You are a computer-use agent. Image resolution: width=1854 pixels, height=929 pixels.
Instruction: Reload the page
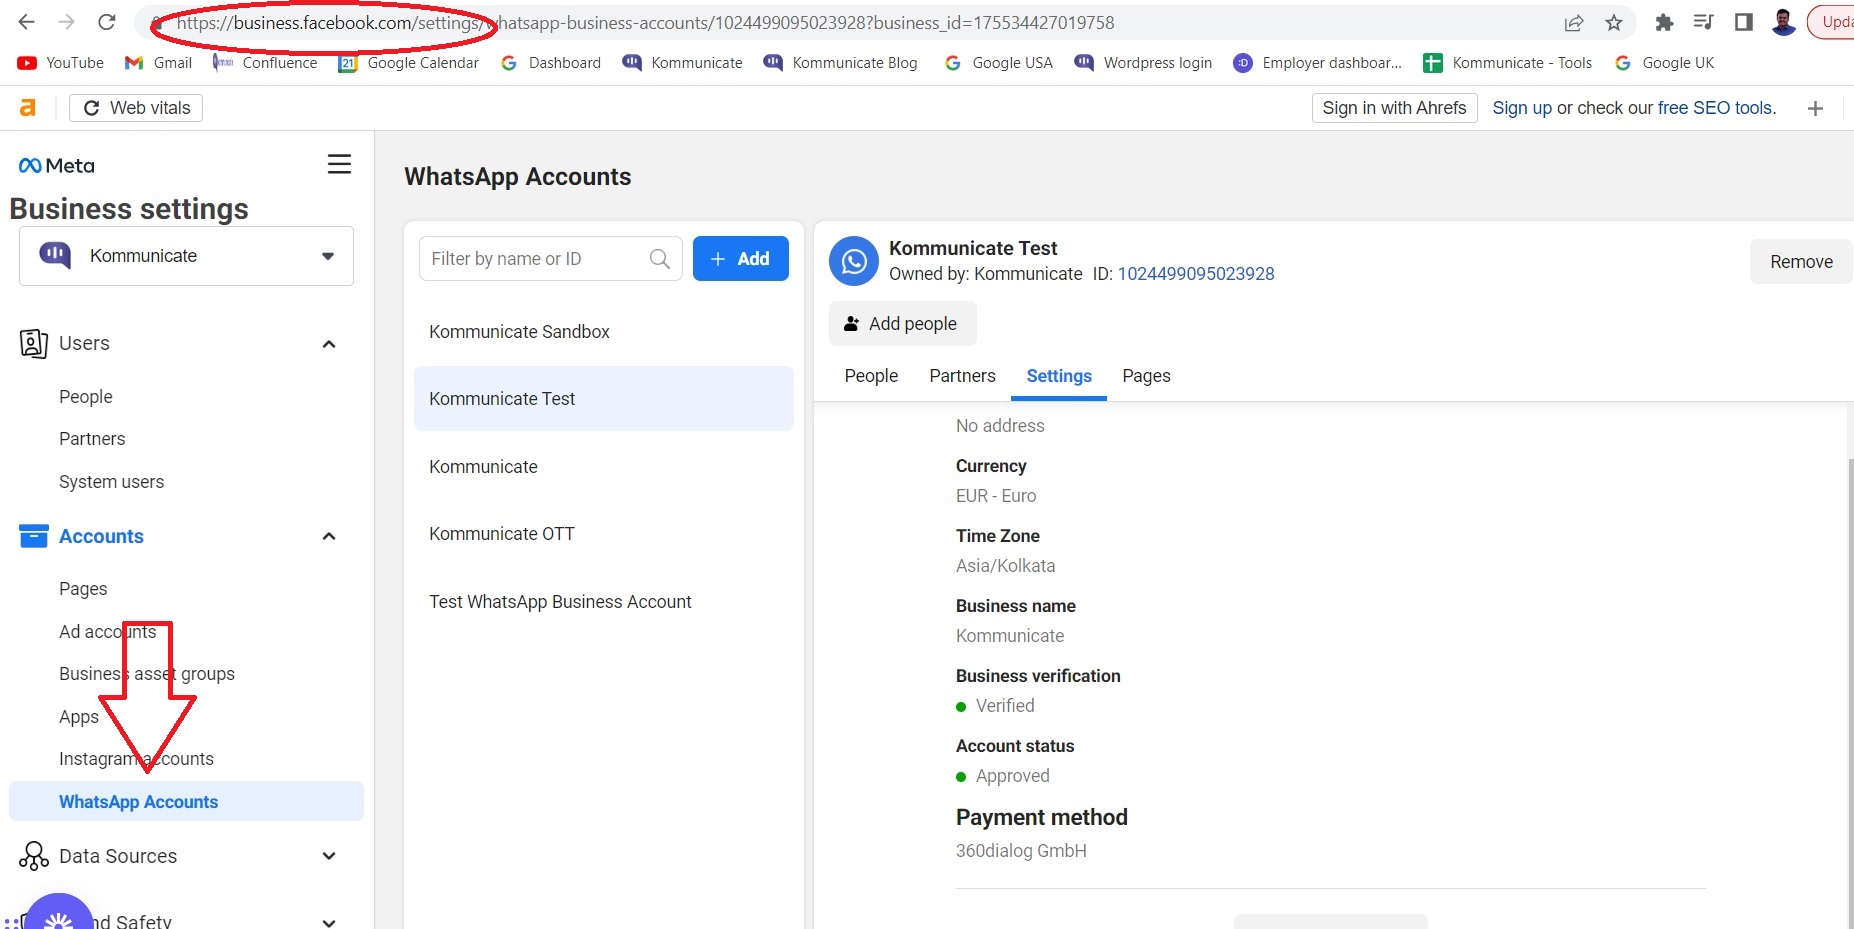coord(107,22)
